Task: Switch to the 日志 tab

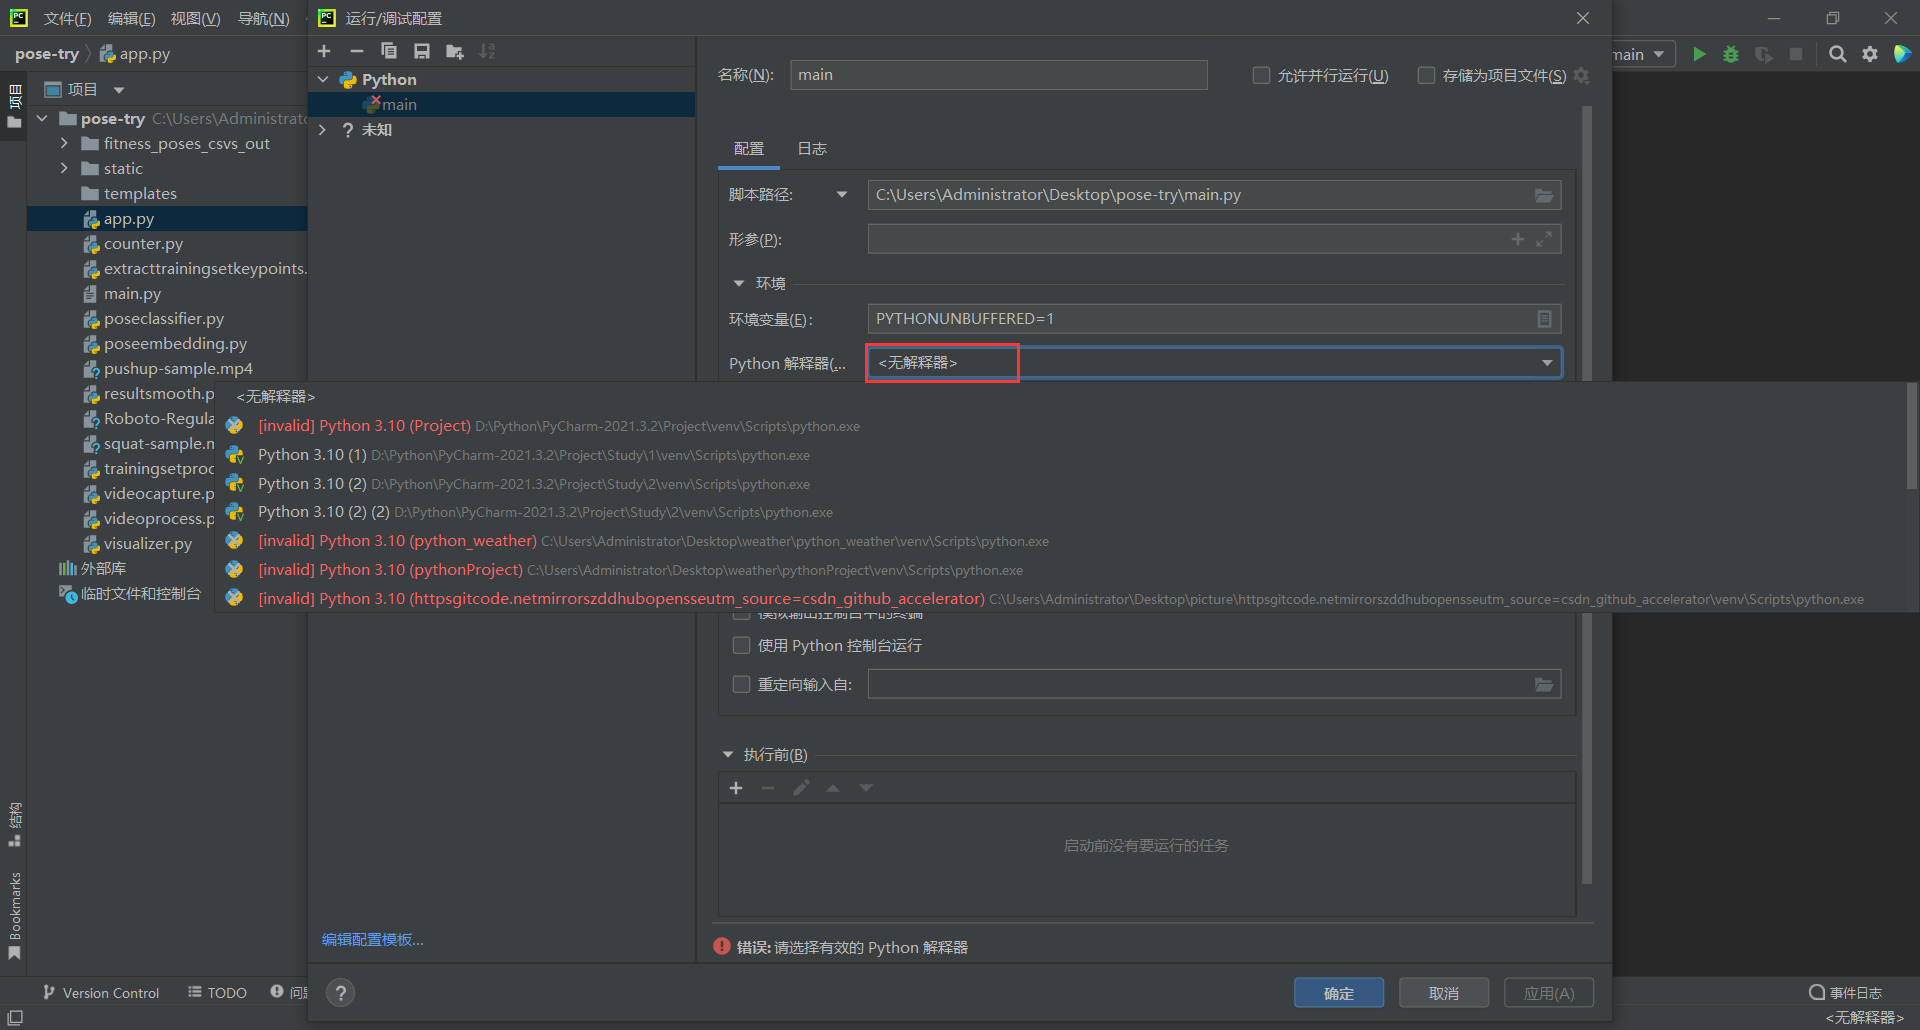Action: click(811, 149)
